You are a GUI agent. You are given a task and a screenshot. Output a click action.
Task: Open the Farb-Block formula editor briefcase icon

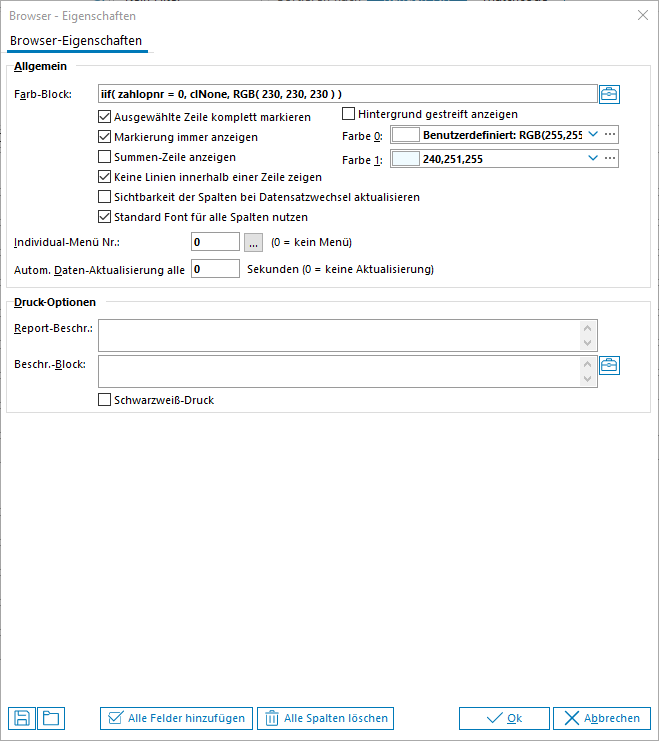pyautogui.click(x=609, y=95)
